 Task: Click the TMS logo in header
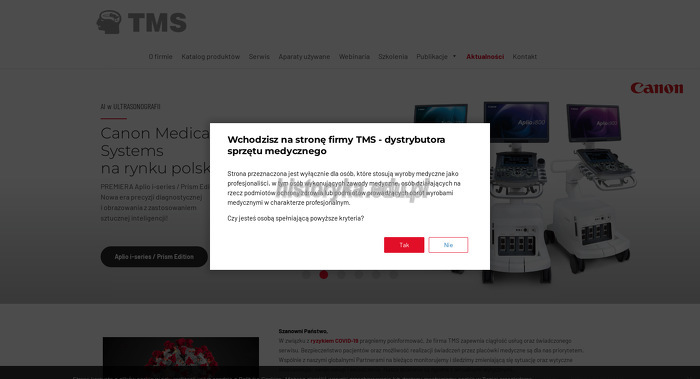[x=142, y=22]
